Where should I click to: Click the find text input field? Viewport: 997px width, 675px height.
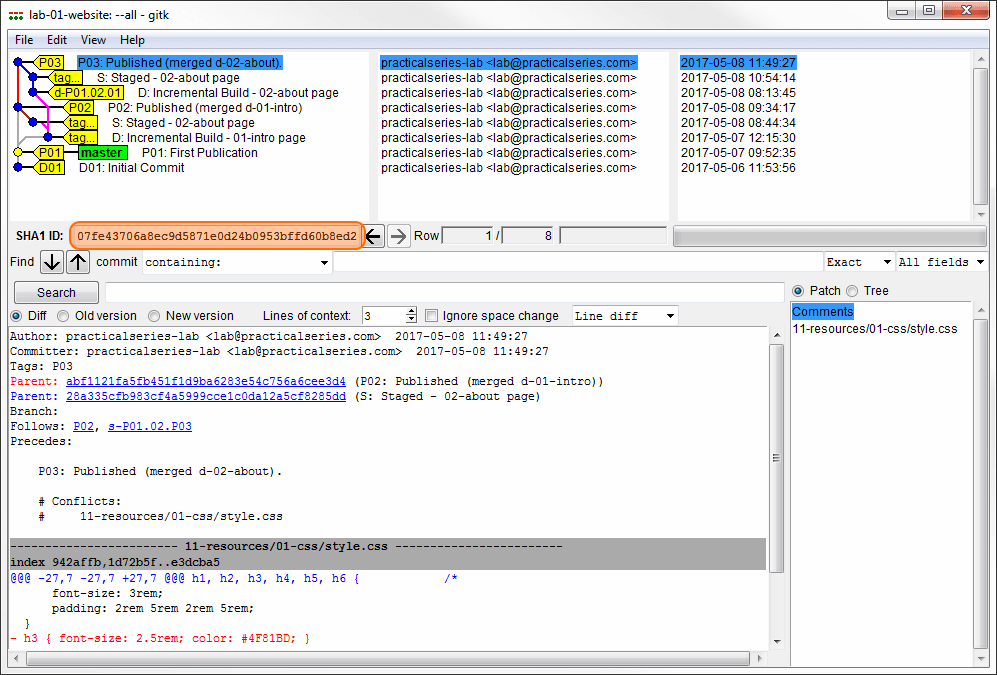coord(577,262)
